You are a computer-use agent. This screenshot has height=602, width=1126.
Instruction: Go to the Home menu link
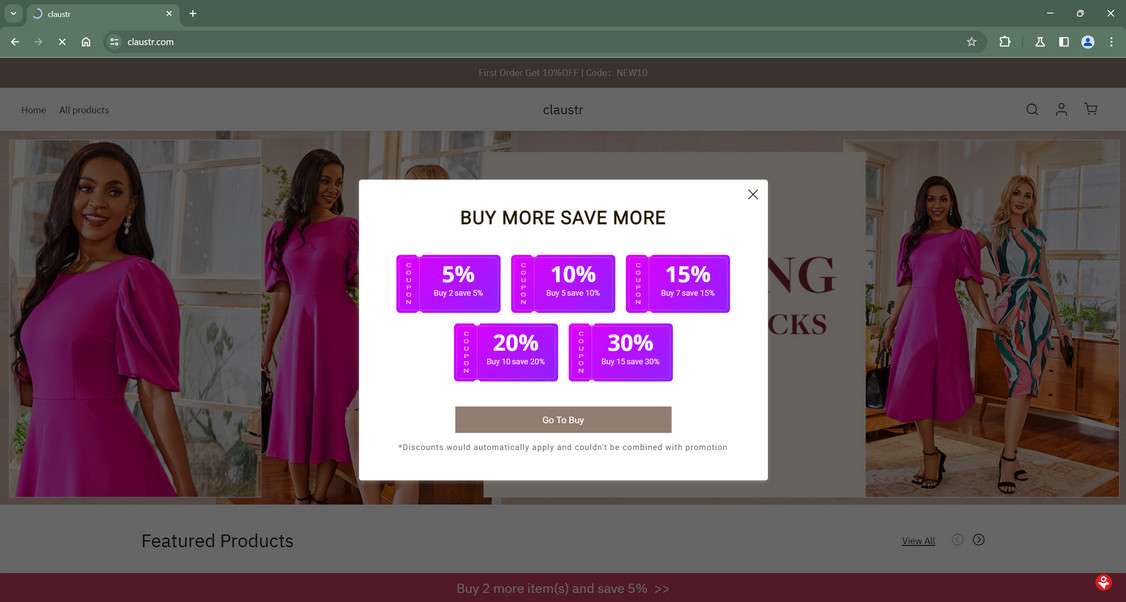click(x=34, y=110)
